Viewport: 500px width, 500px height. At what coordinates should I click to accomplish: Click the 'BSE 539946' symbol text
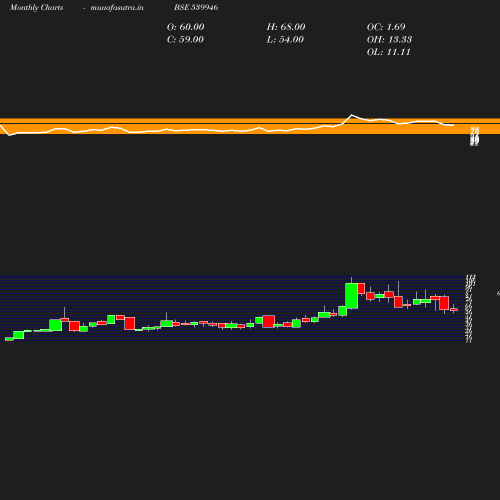coord(196,7)
